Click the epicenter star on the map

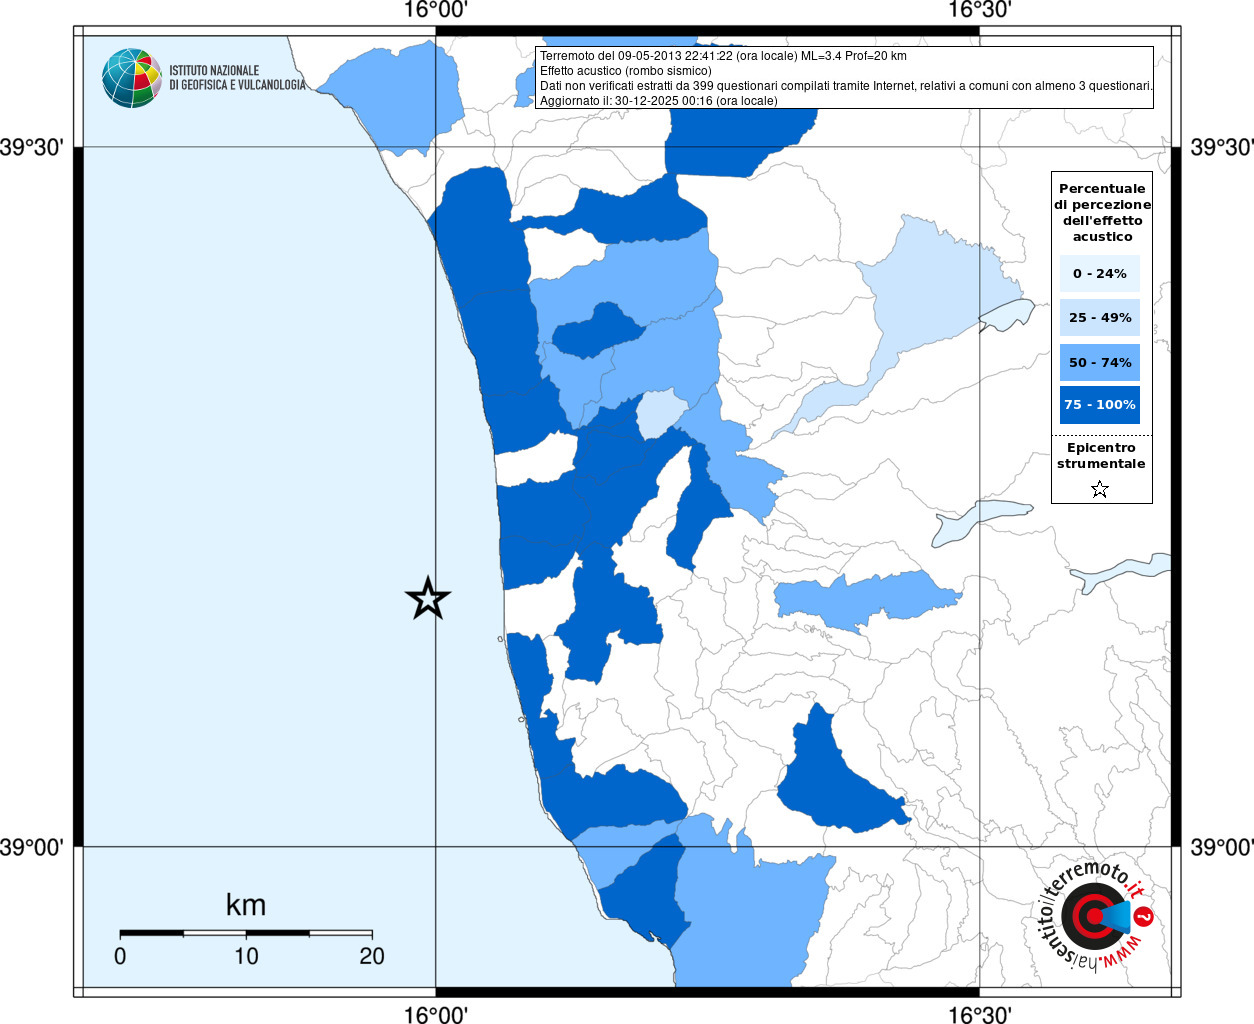(428, 598)
